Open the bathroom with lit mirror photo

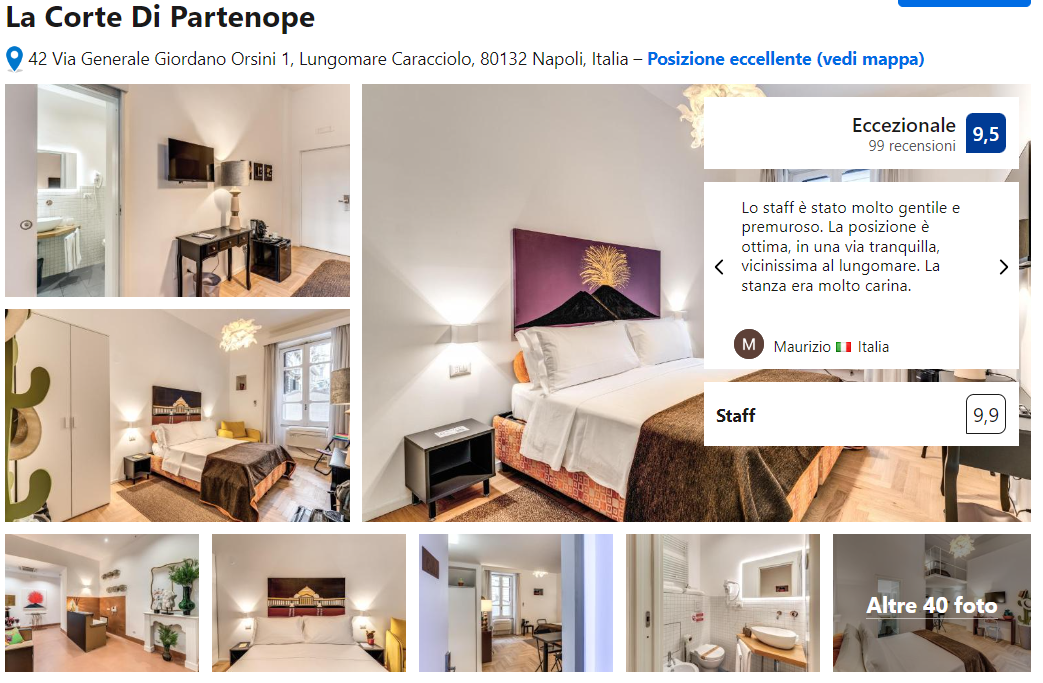[722, 603]
